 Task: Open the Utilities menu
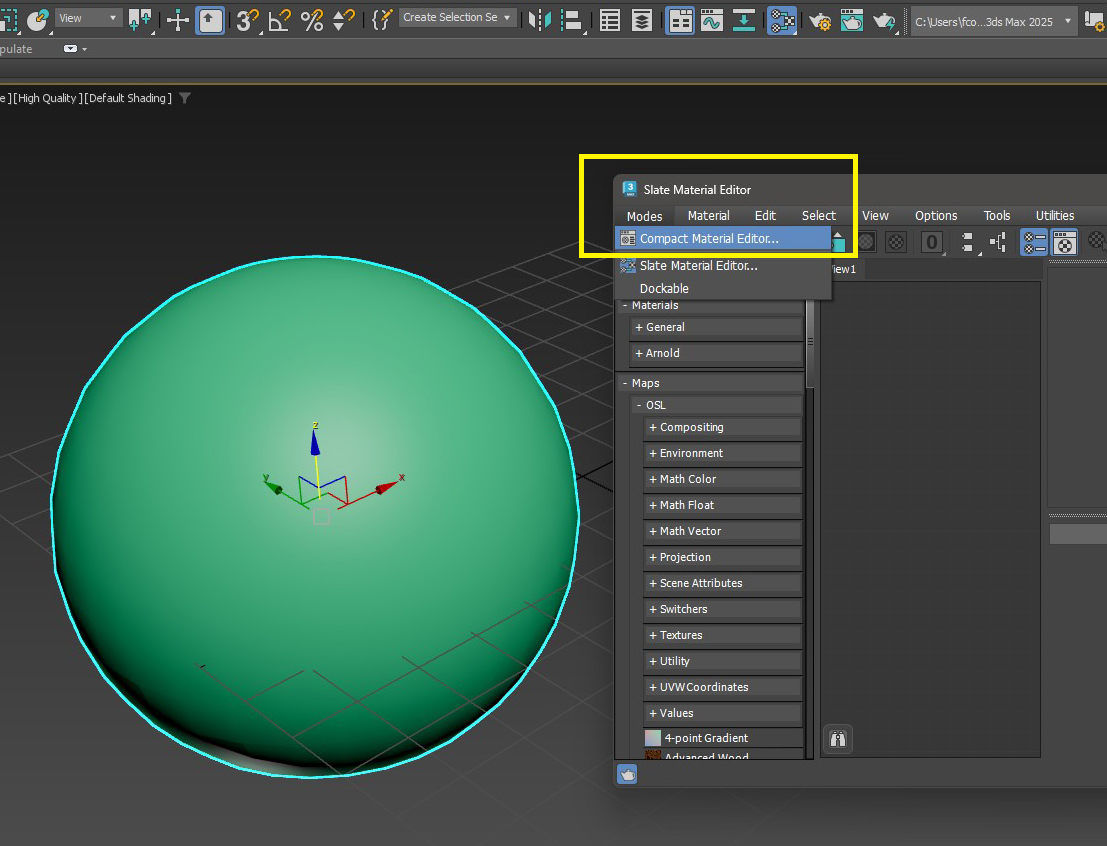click(x=1054, y=215)
